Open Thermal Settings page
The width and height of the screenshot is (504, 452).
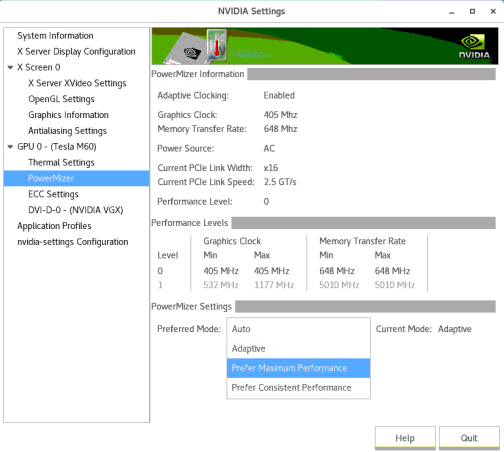pos(61,163)
